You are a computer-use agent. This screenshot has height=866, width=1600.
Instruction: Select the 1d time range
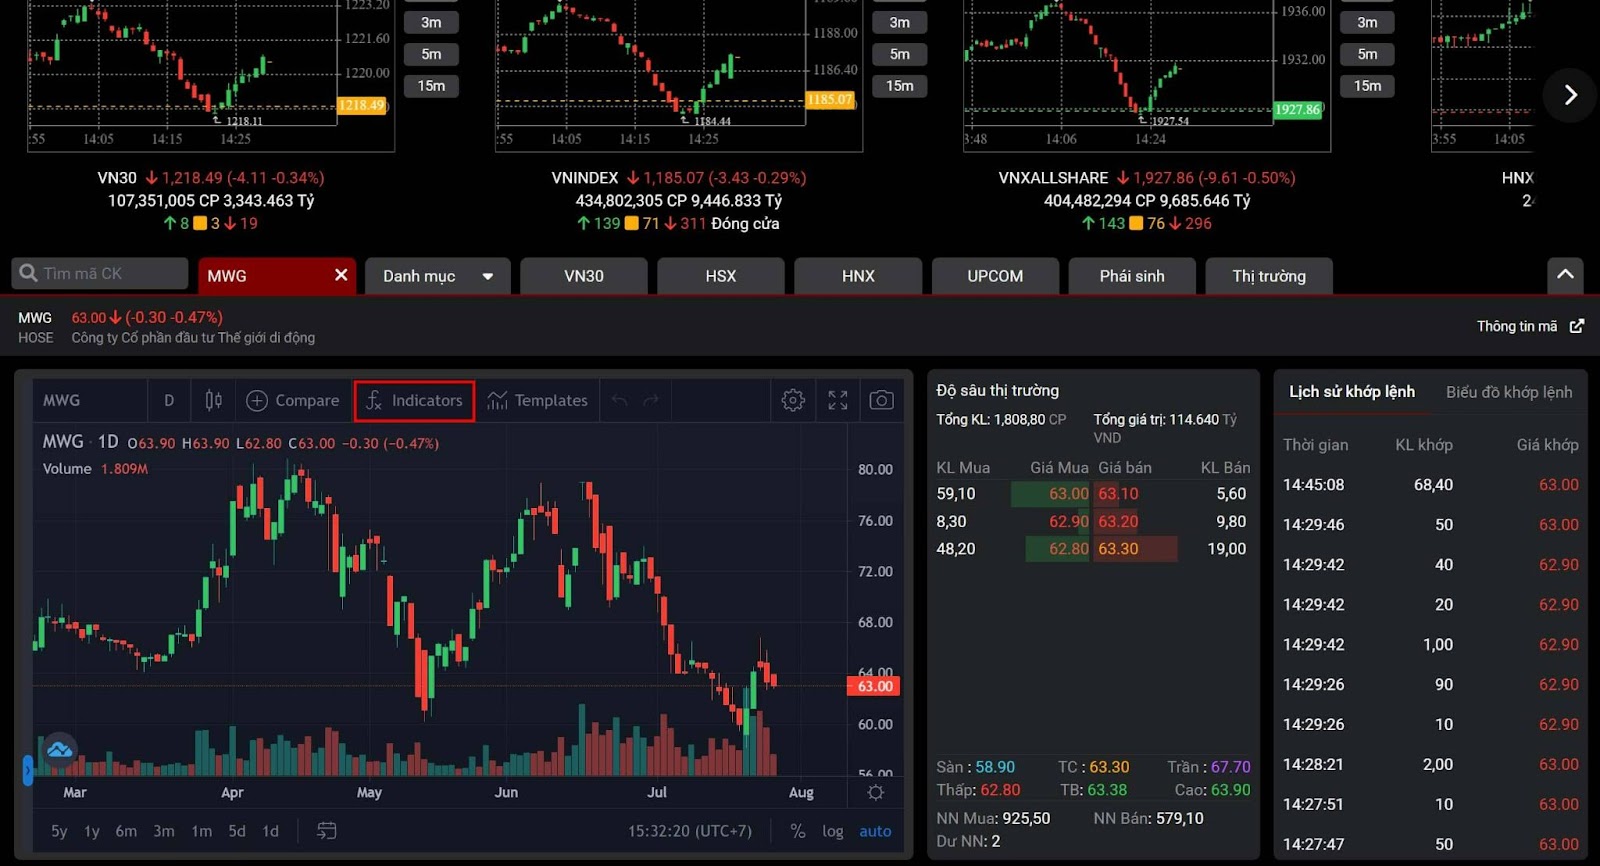point(270,831)
